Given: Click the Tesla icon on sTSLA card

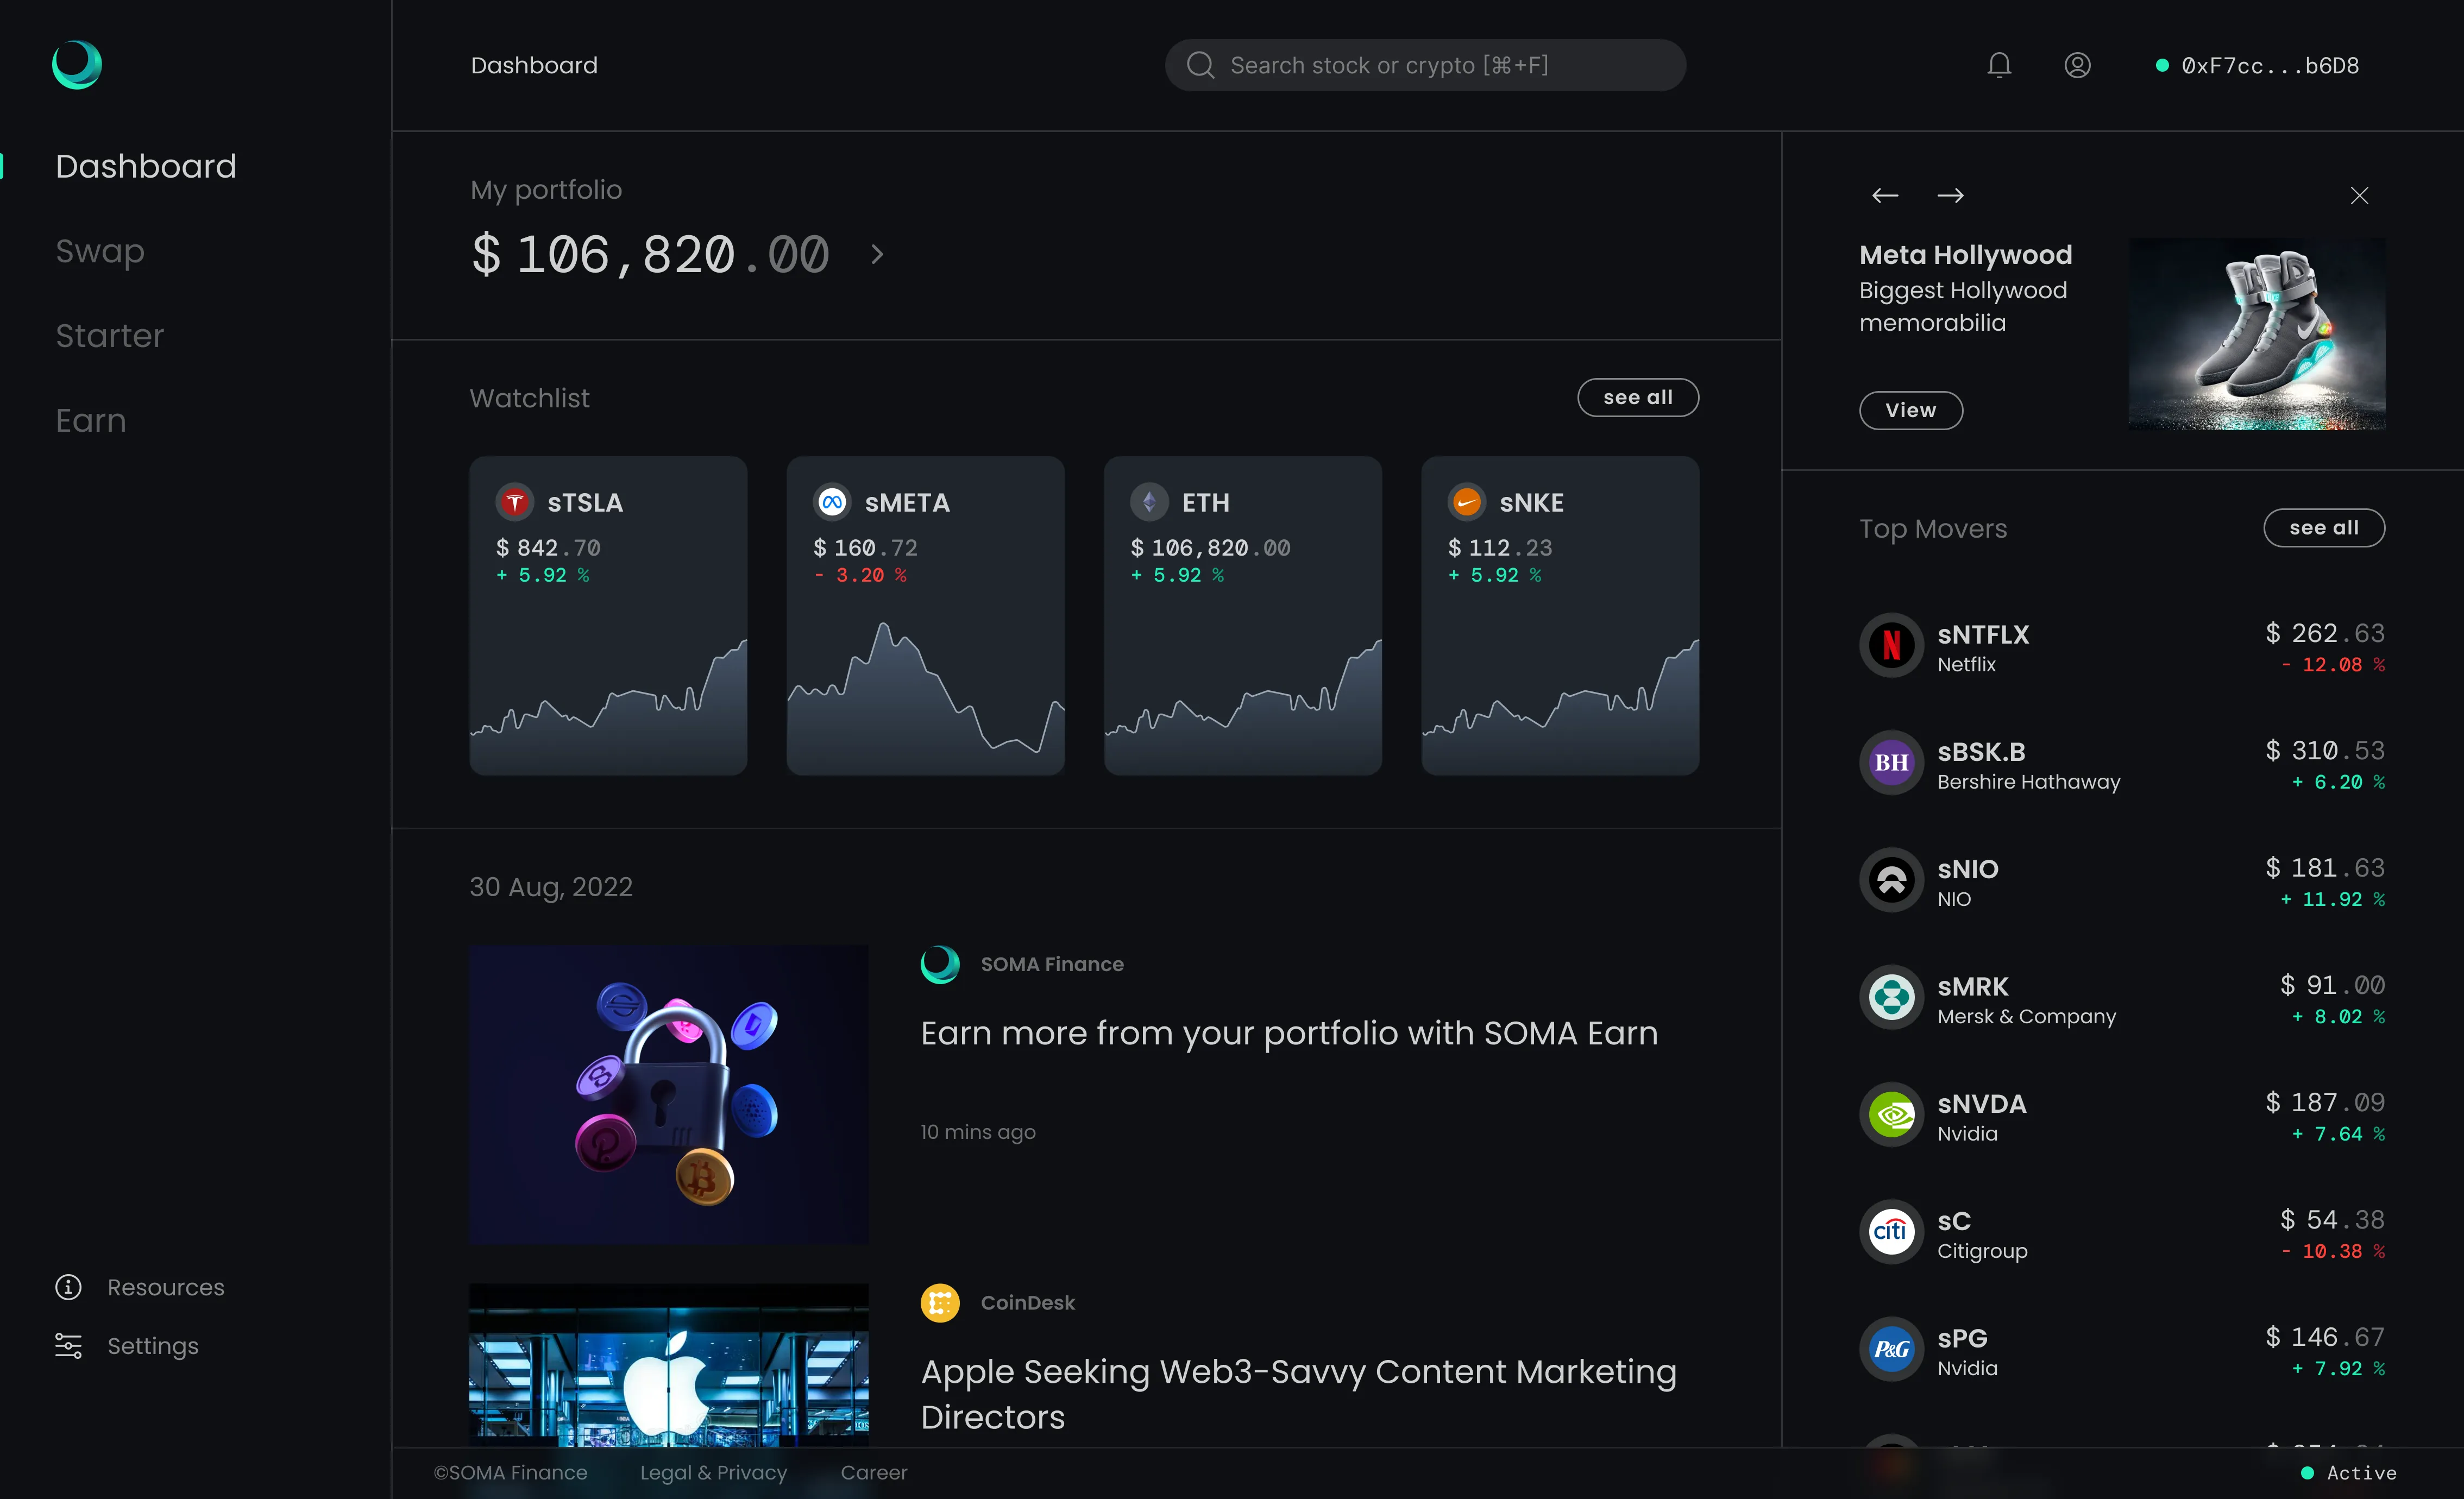Looking at the screenshot, I should click(515, 502).
